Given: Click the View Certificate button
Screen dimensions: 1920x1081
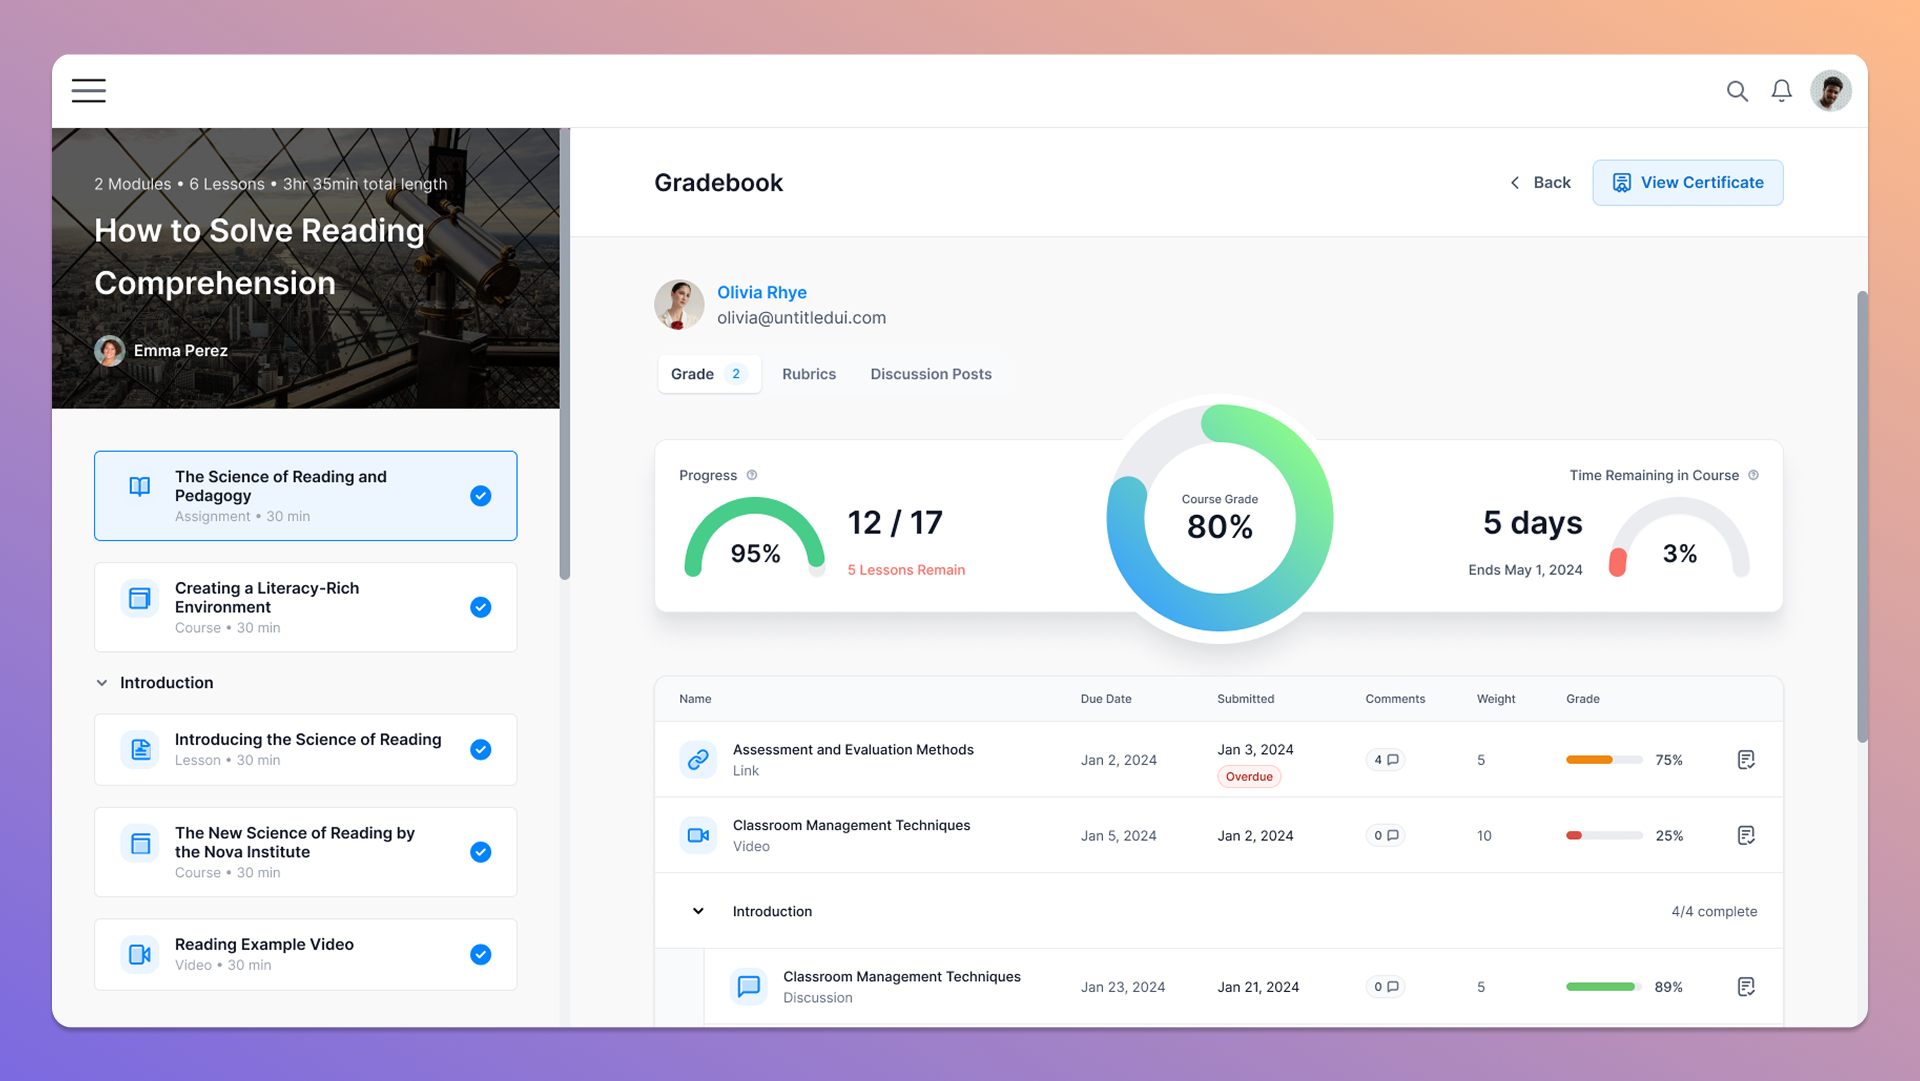Looking at the screenshot, I should 1687,182.
